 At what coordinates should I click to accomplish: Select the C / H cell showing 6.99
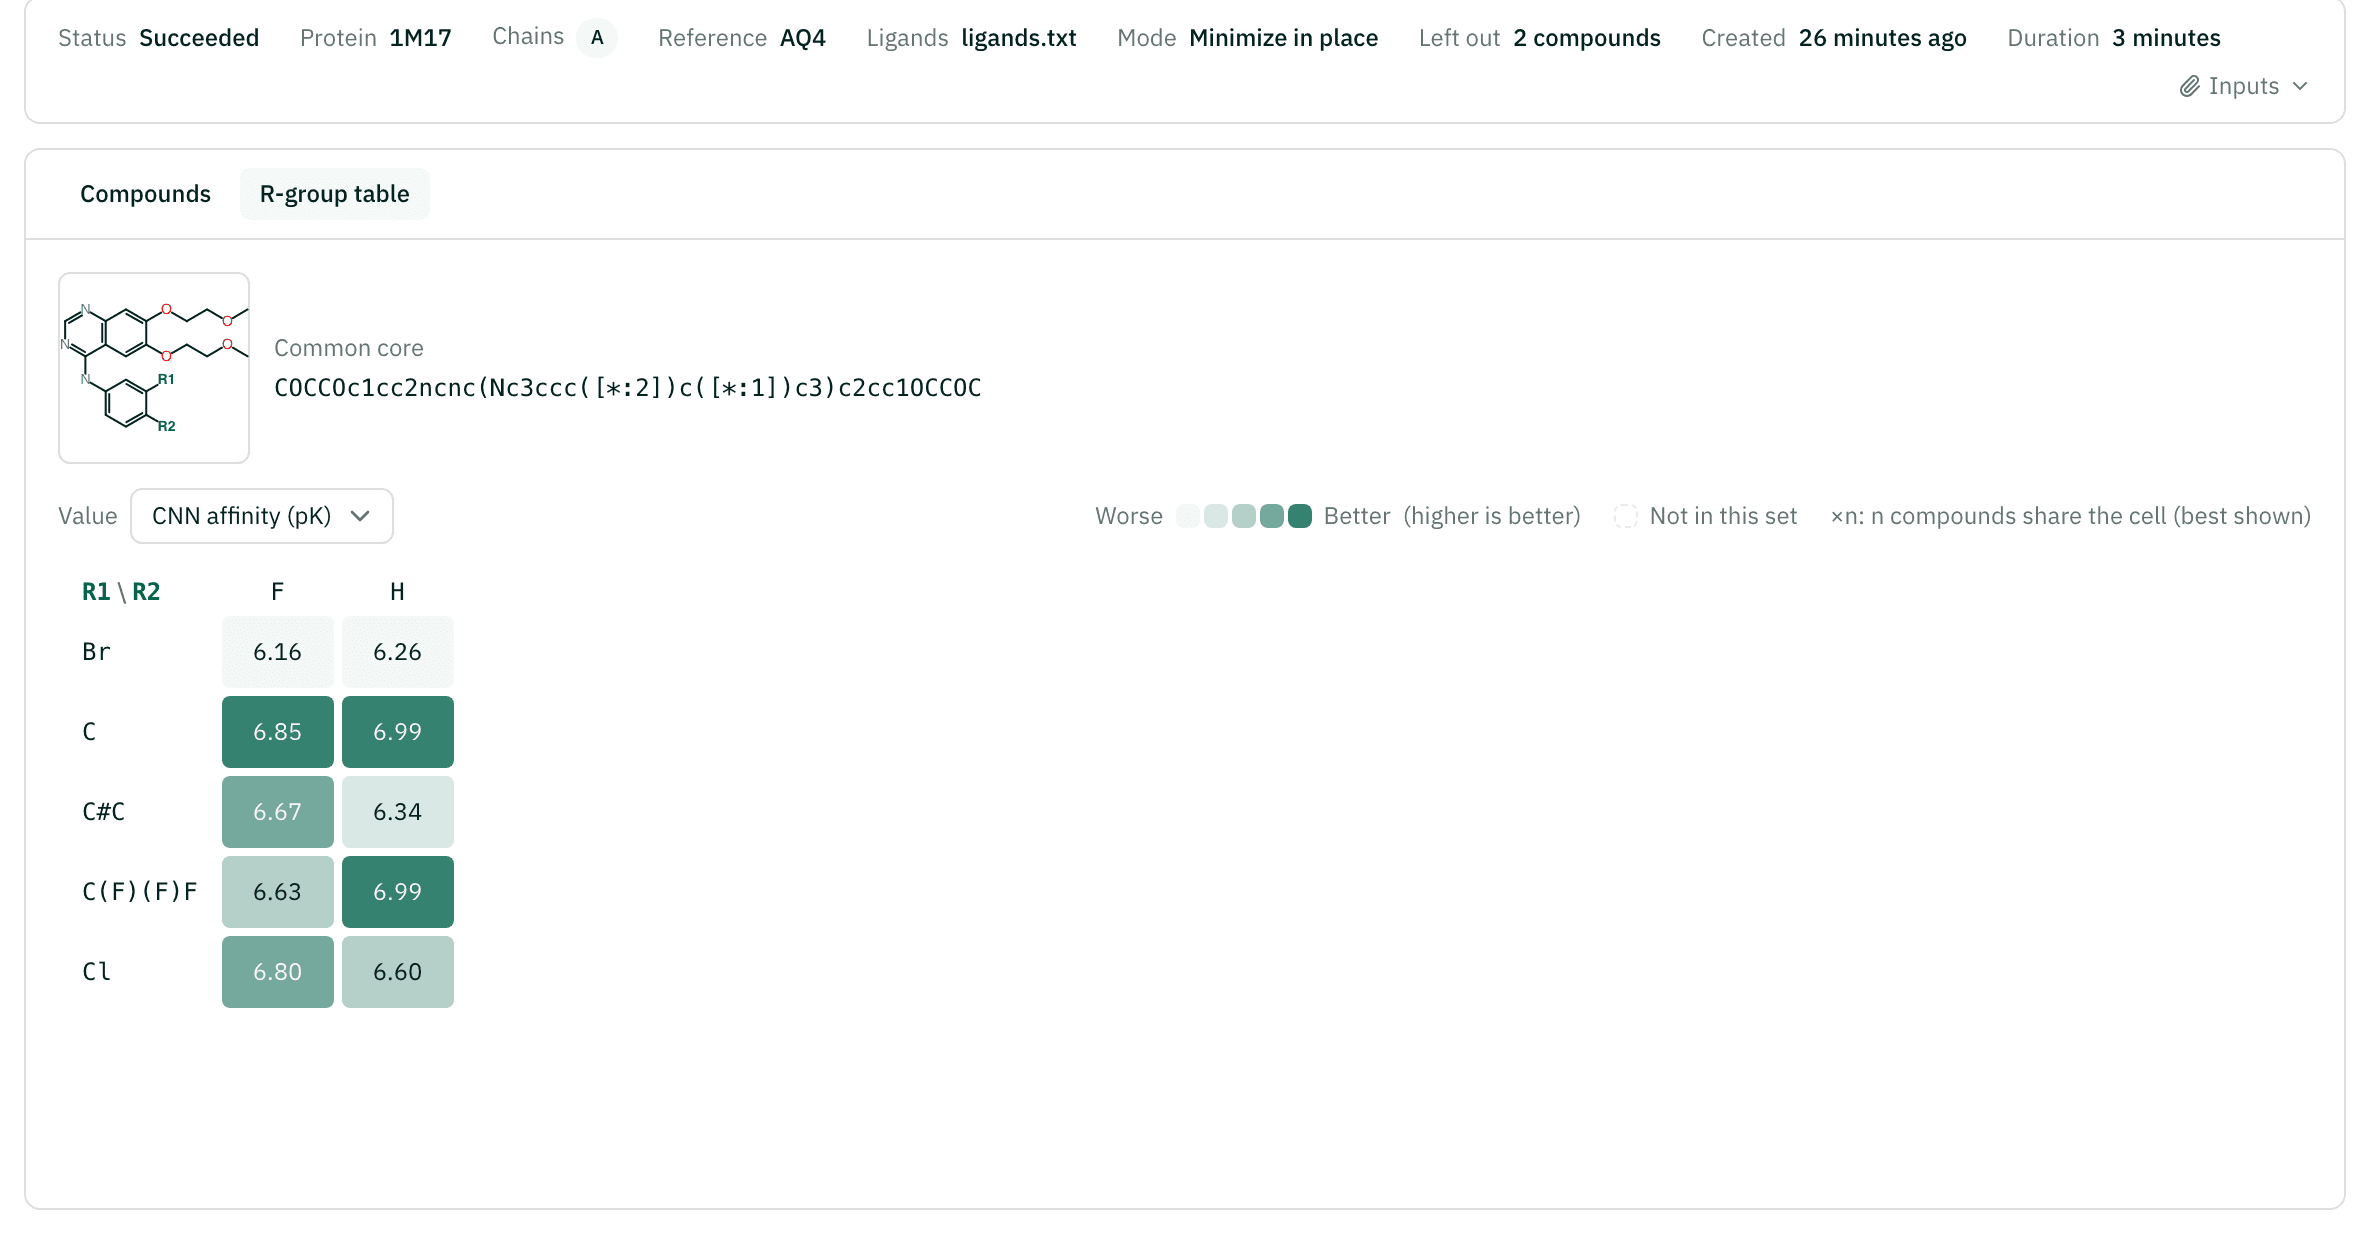[x=398, y=732]
